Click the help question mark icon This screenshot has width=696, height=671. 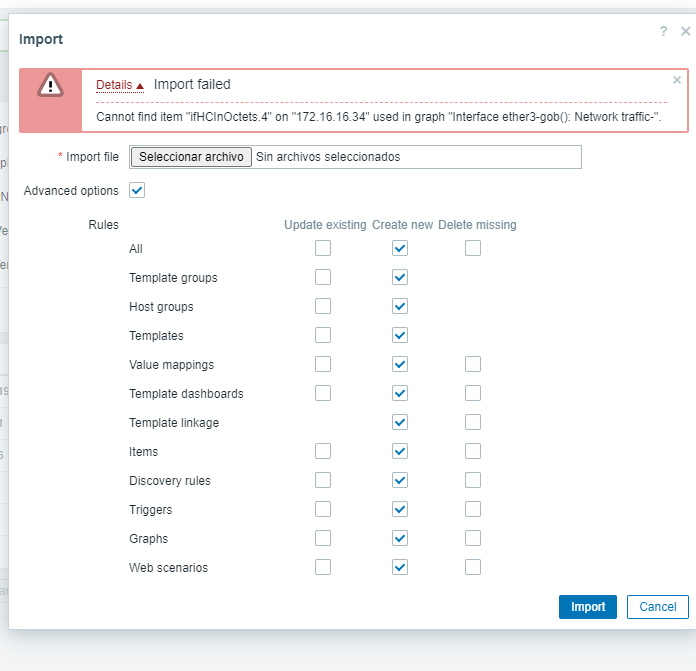click(663, 32)
